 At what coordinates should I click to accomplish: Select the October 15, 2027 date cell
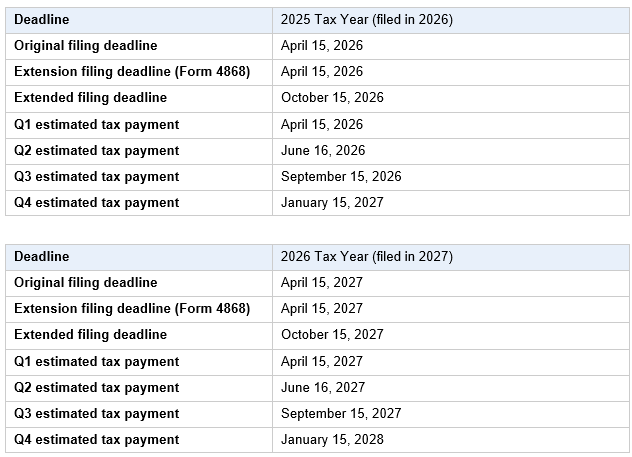[332, 335]
